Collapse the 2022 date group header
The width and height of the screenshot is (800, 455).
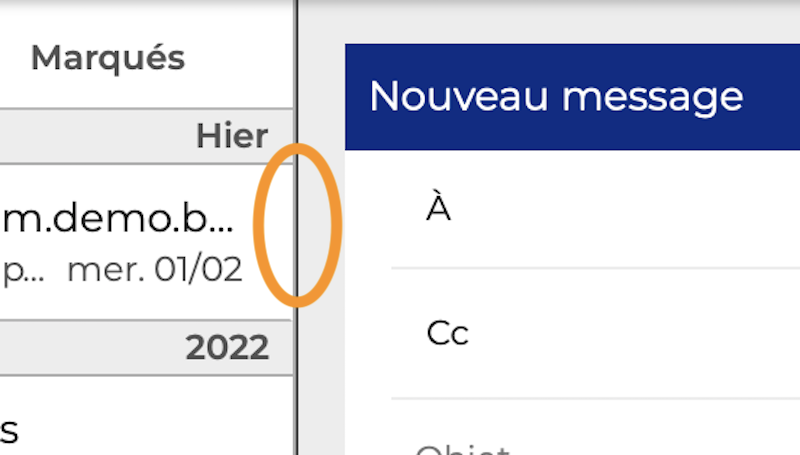[226, 347]
